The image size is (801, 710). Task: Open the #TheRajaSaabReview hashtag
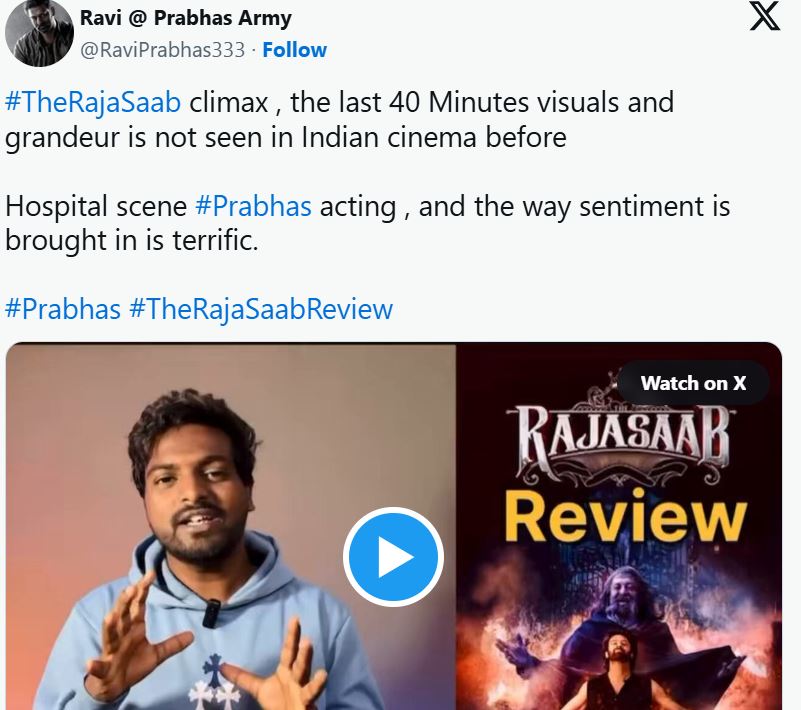(261, 310)
